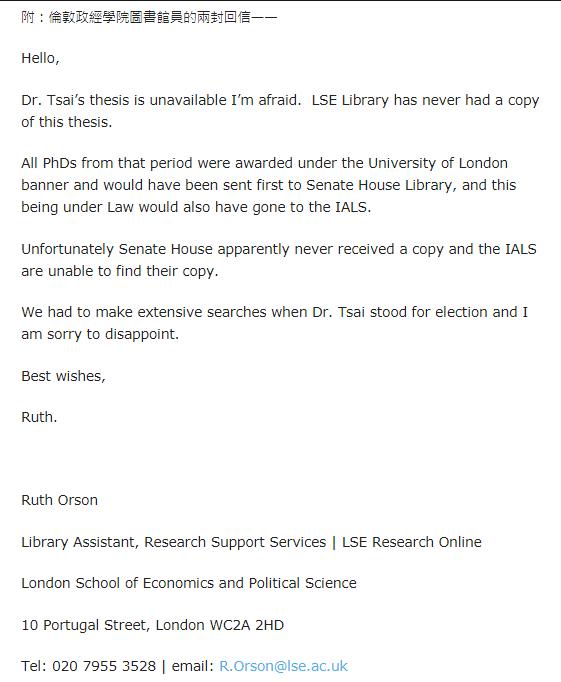Click the short signature "Ruth."
This screenshot has width=561, height=682.
pos(39,417)
